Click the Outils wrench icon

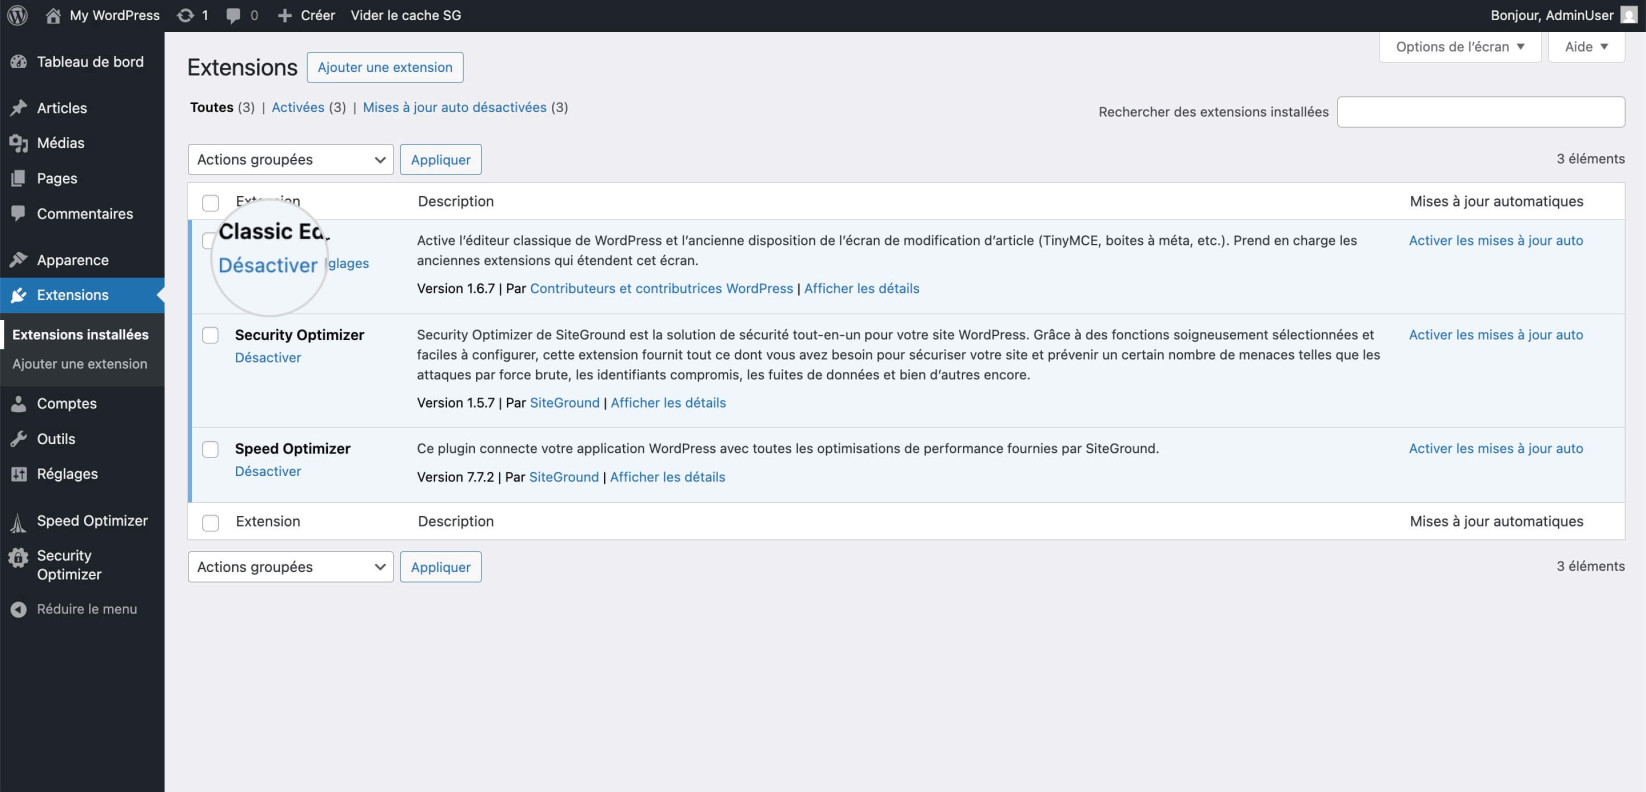[18, 439]
